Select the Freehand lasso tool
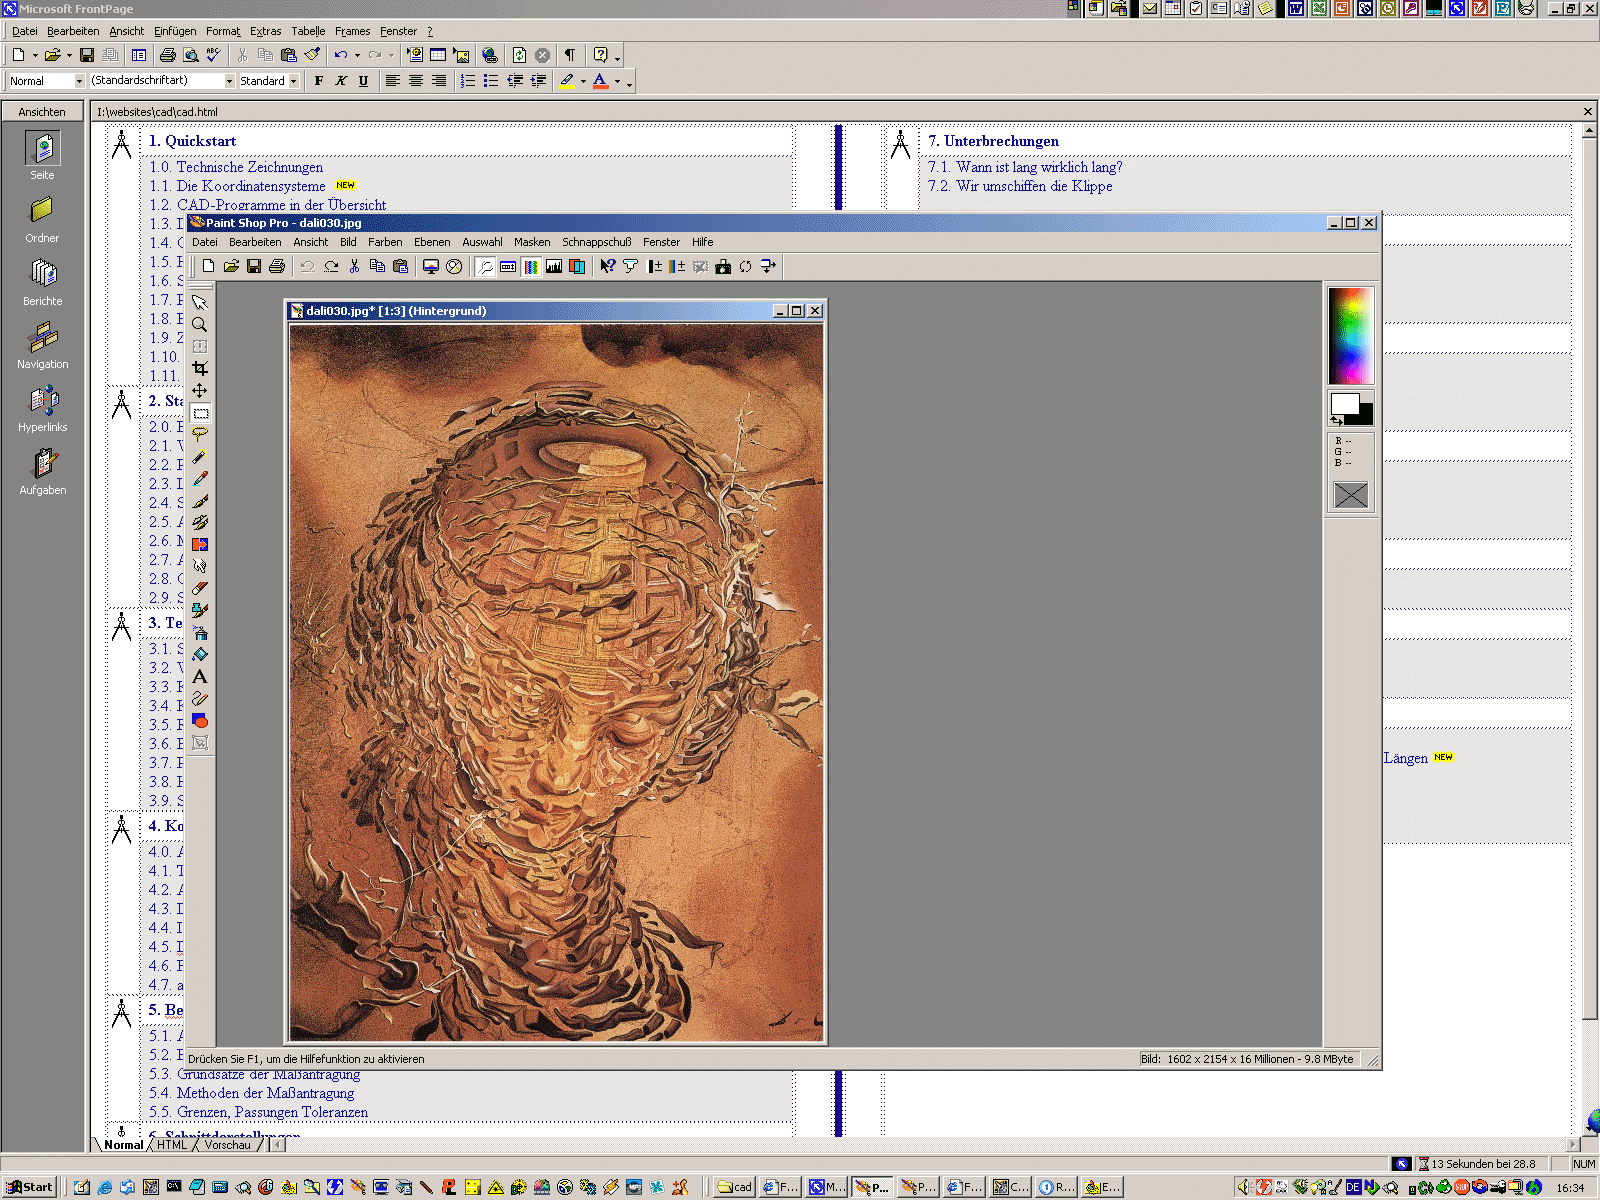Viewport: 1600px width, 1200px height. 200,434
